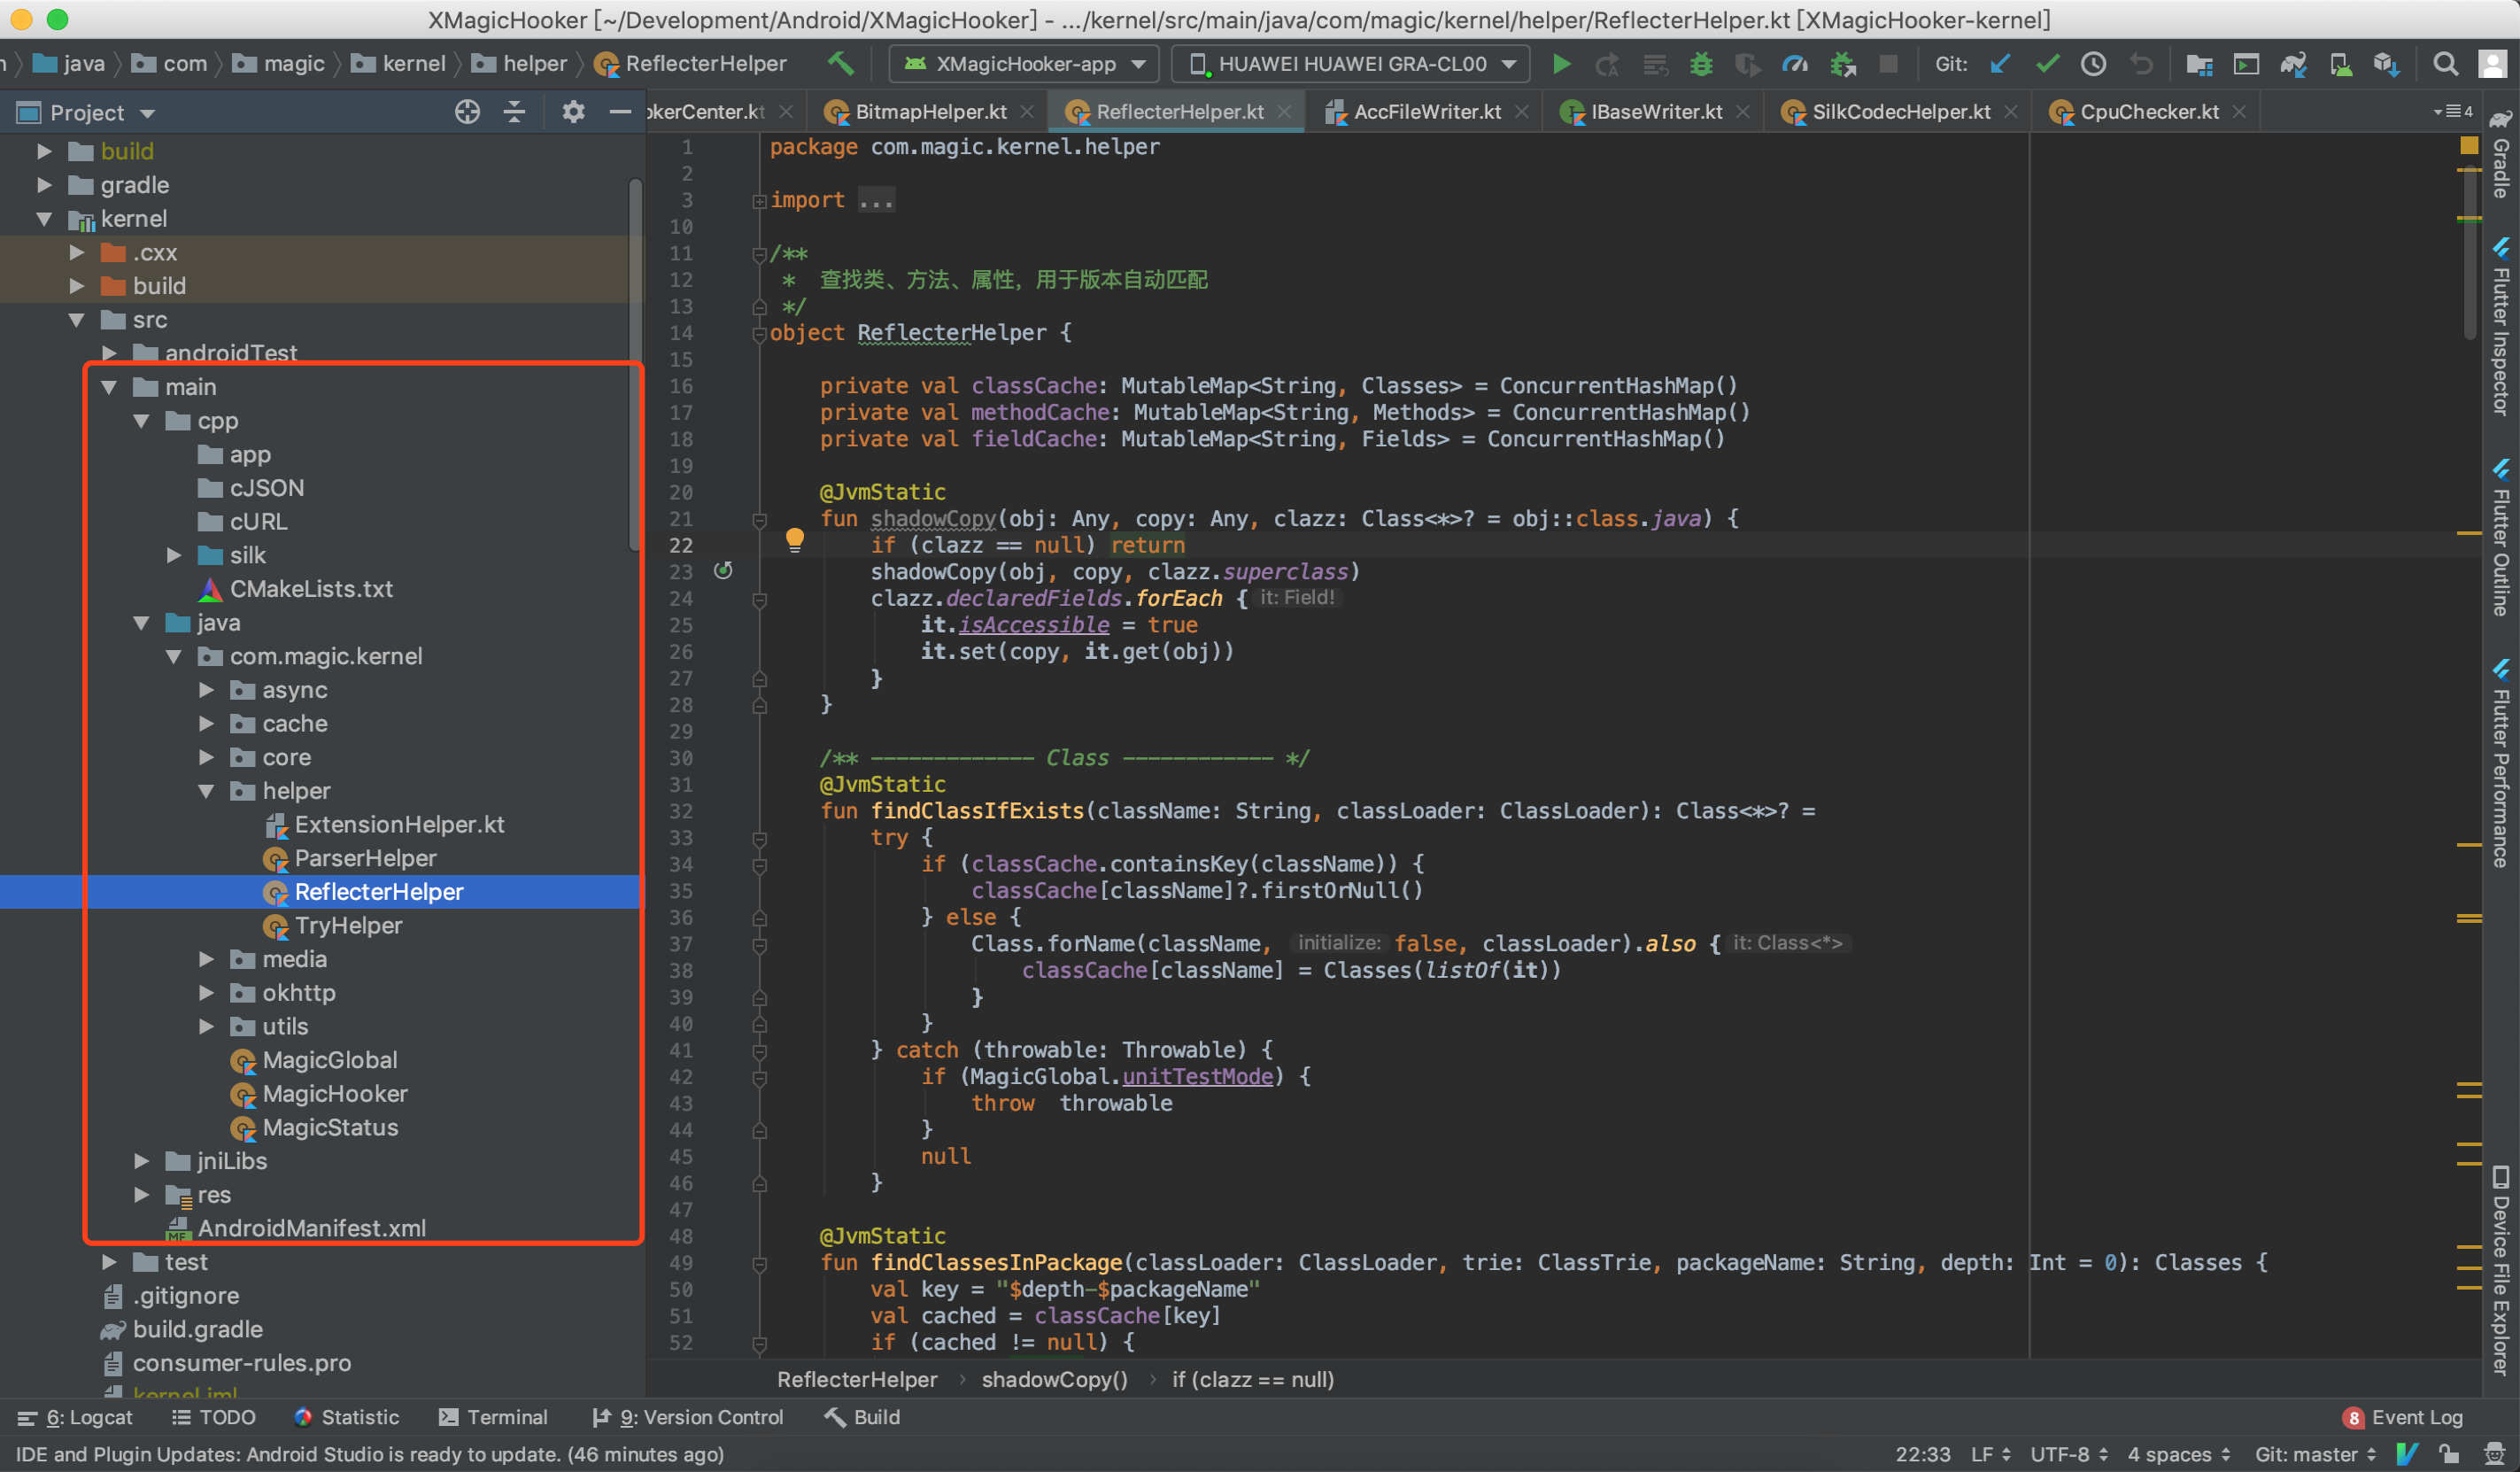Toggle the Flutter Inspector tool window

pos(2501,328)
